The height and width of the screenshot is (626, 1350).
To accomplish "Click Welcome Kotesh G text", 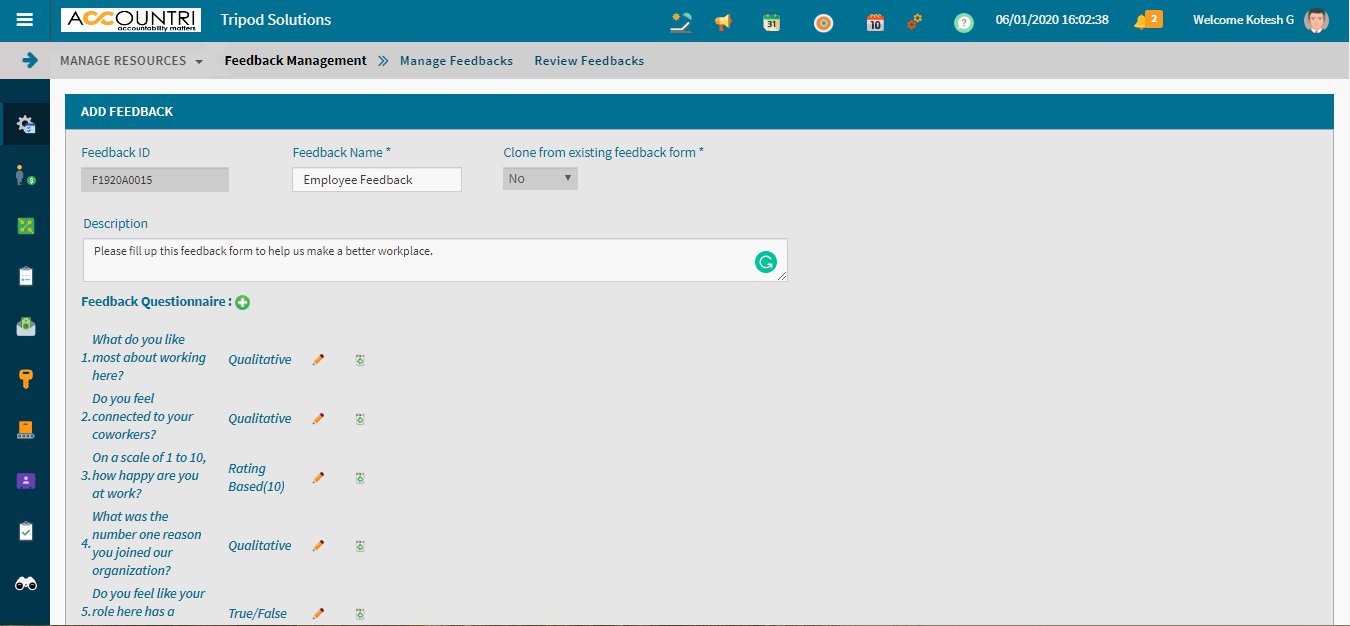I will pos(1245,20).
